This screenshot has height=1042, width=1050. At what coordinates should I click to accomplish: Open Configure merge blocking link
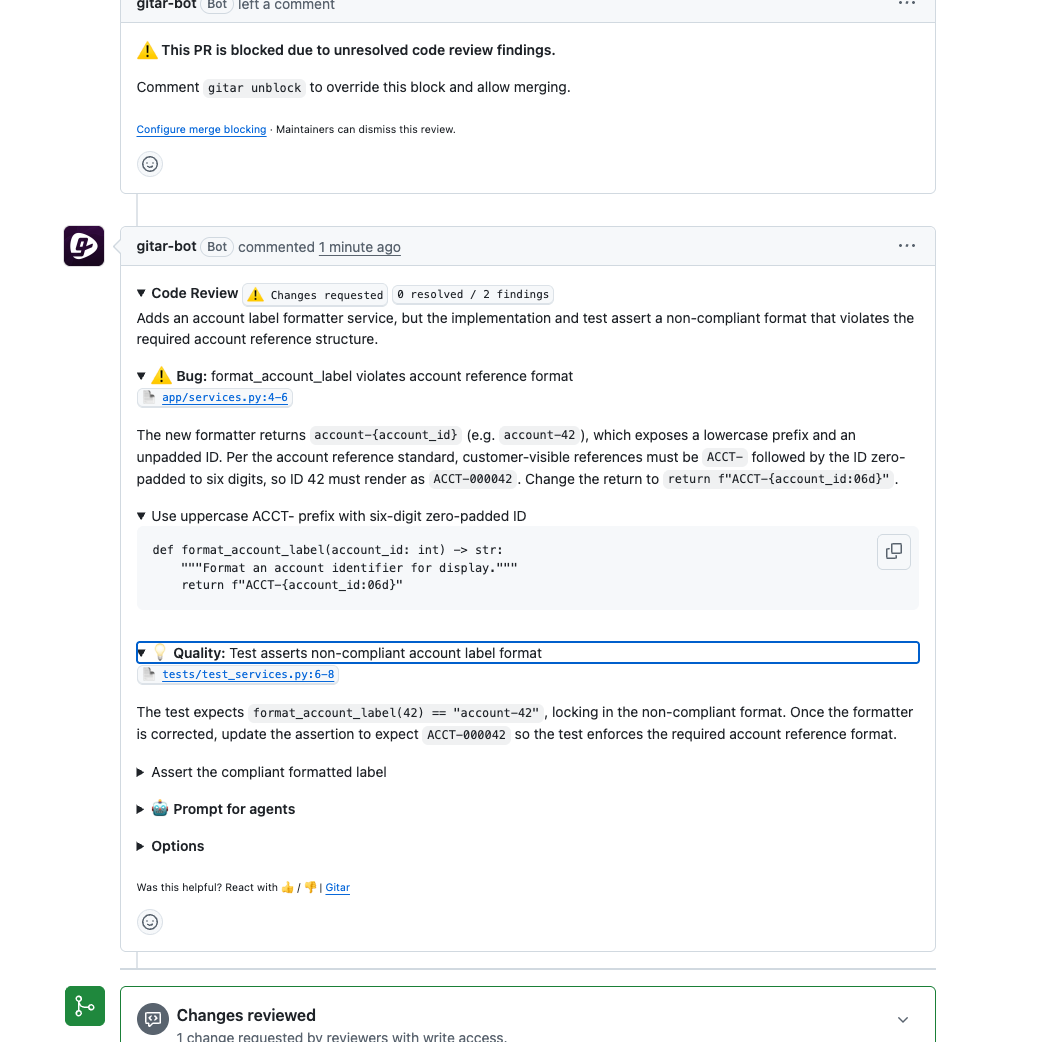(x=202, y=129)
